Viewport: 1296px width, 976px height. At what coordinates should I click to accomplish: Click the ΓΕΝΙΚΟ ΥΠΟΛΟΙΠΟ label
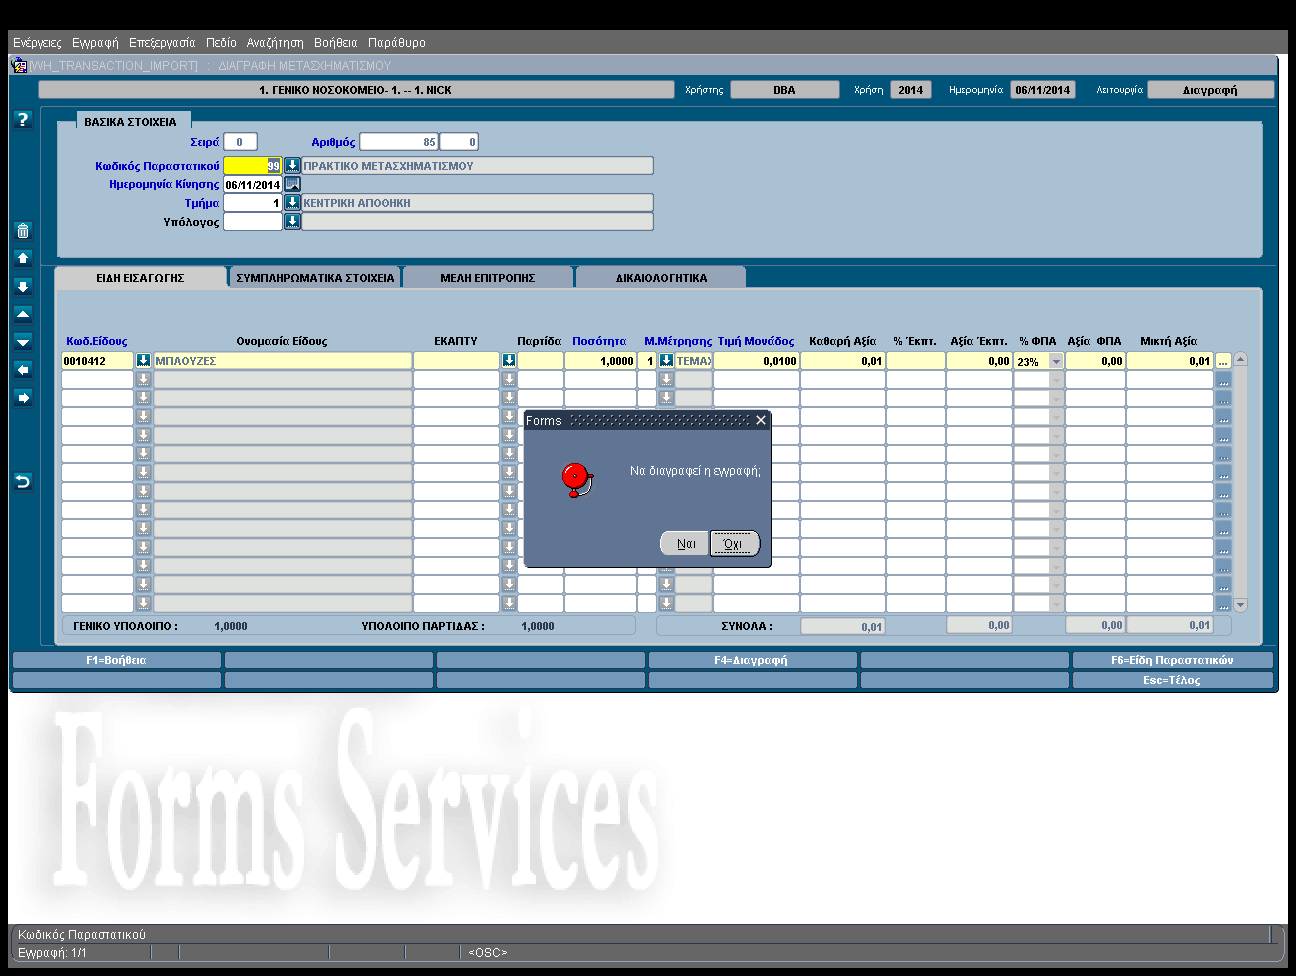[x=126, y=626]
